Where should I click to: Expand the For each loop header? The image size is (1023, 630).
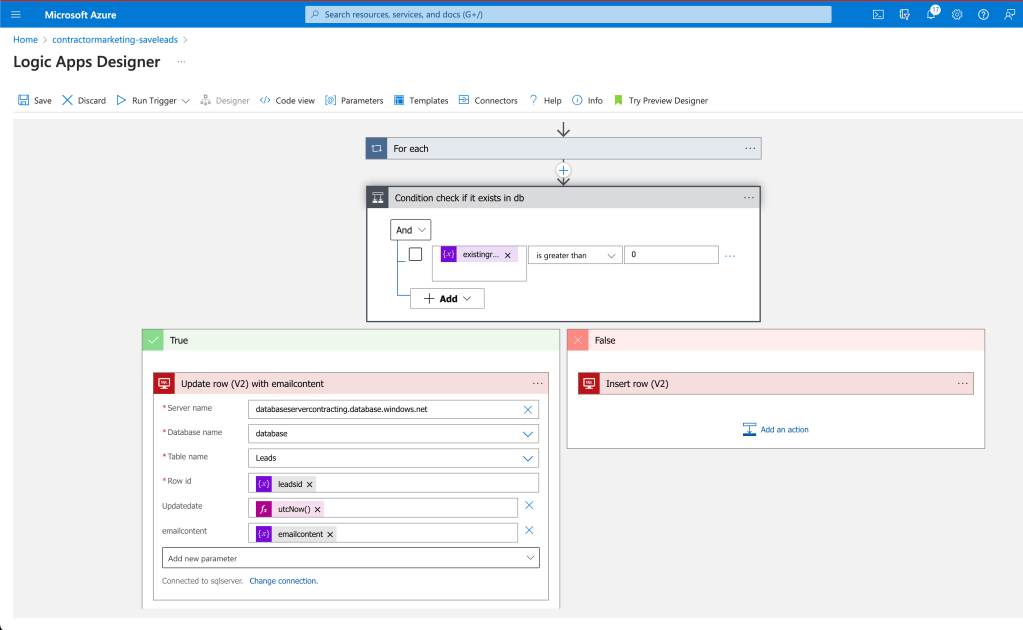click(x=563, y=149)
